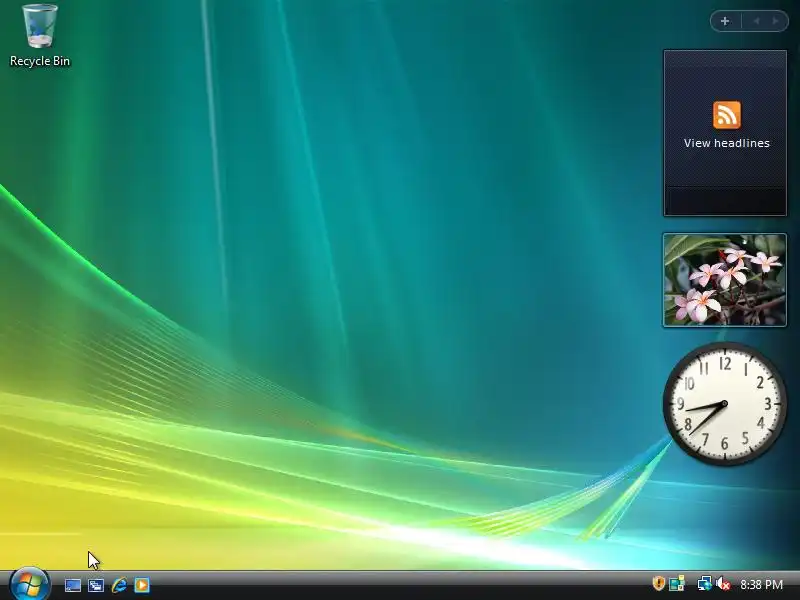Click the flower slideshow gadget photo
800x600 pixels.
coord(724,280)
